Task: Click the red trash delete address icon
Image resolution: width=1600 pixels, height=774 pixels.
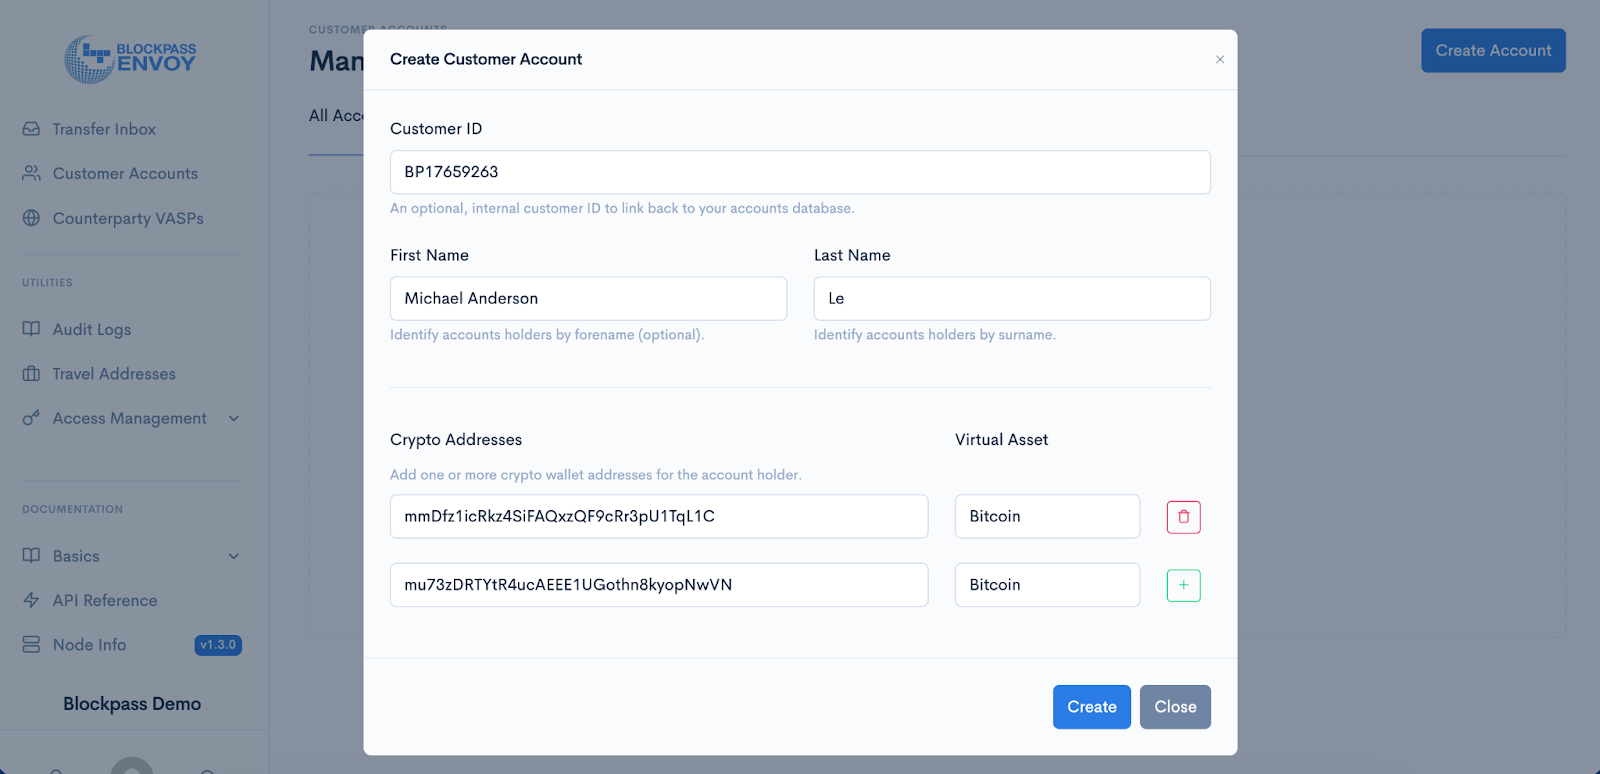Action: 1183,517
